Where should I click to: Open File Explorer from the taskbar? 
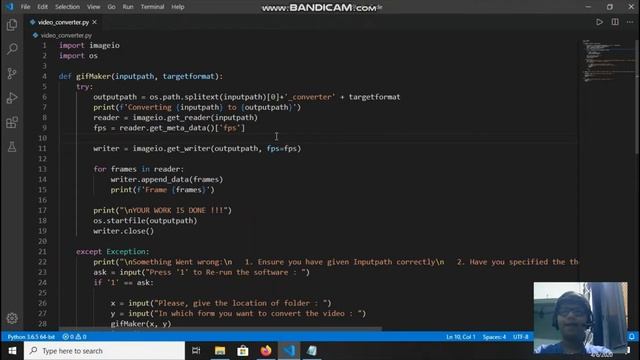click(220, 351)
